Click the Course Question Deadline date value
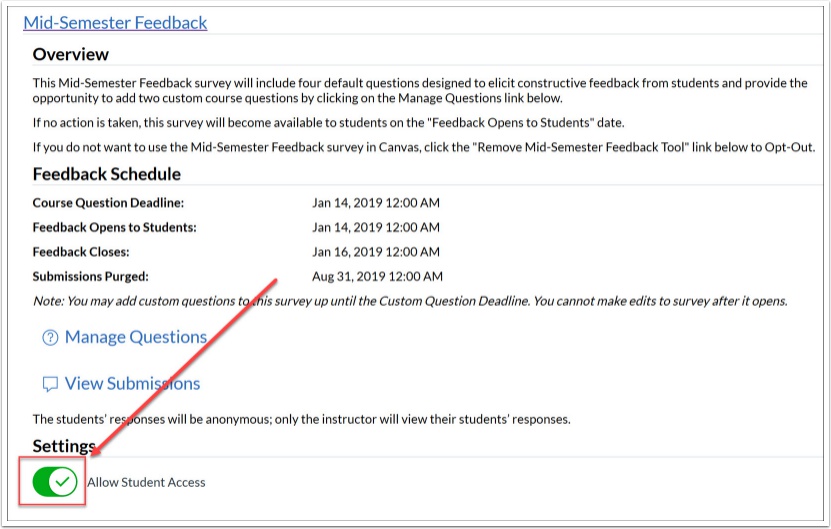Screen dimensions: 831x529 click(x=376, y=203)
